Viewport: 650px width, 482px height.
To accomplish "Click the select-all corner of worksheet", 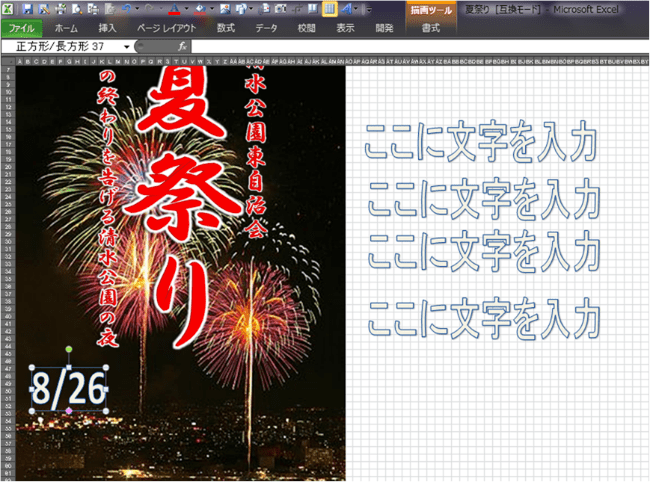I will tap(8, 61).
